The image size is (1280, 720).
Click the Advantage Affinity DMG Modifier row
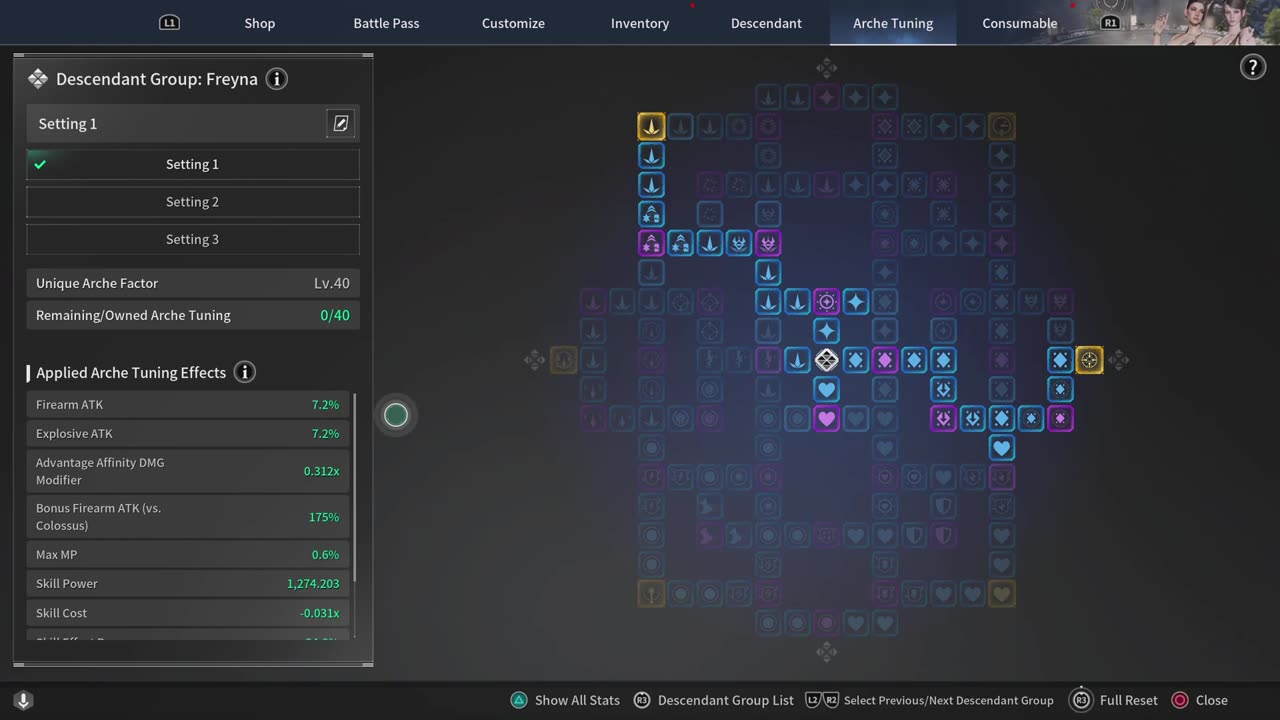[x=188, y=471]
